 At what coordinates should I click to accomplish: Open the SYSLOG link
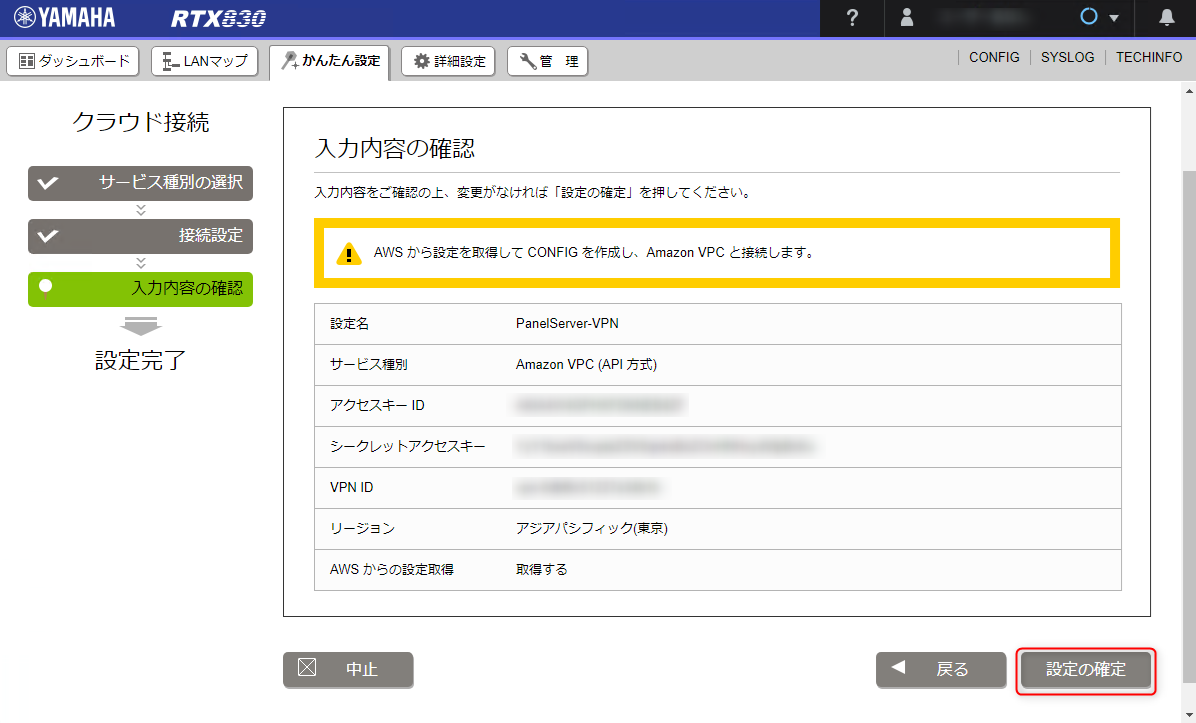click(1067, 58)
